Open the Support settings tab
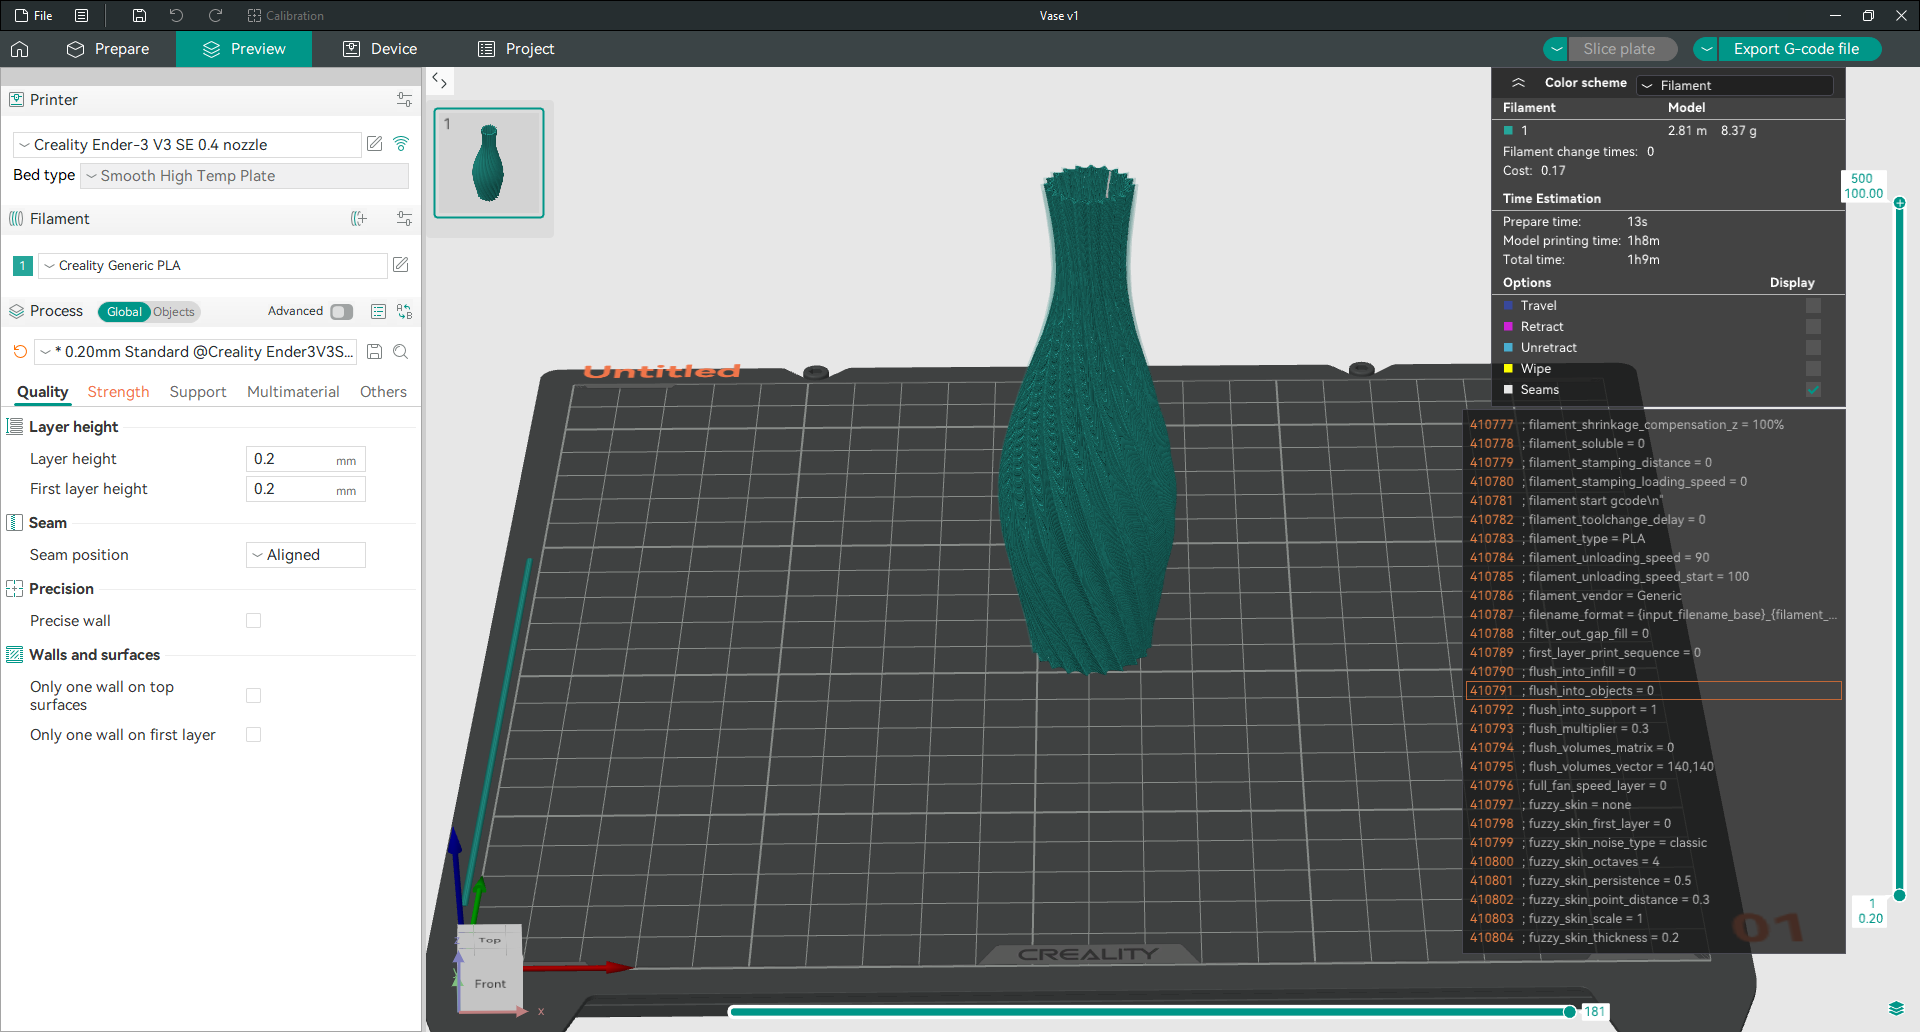 coord(198,392)
